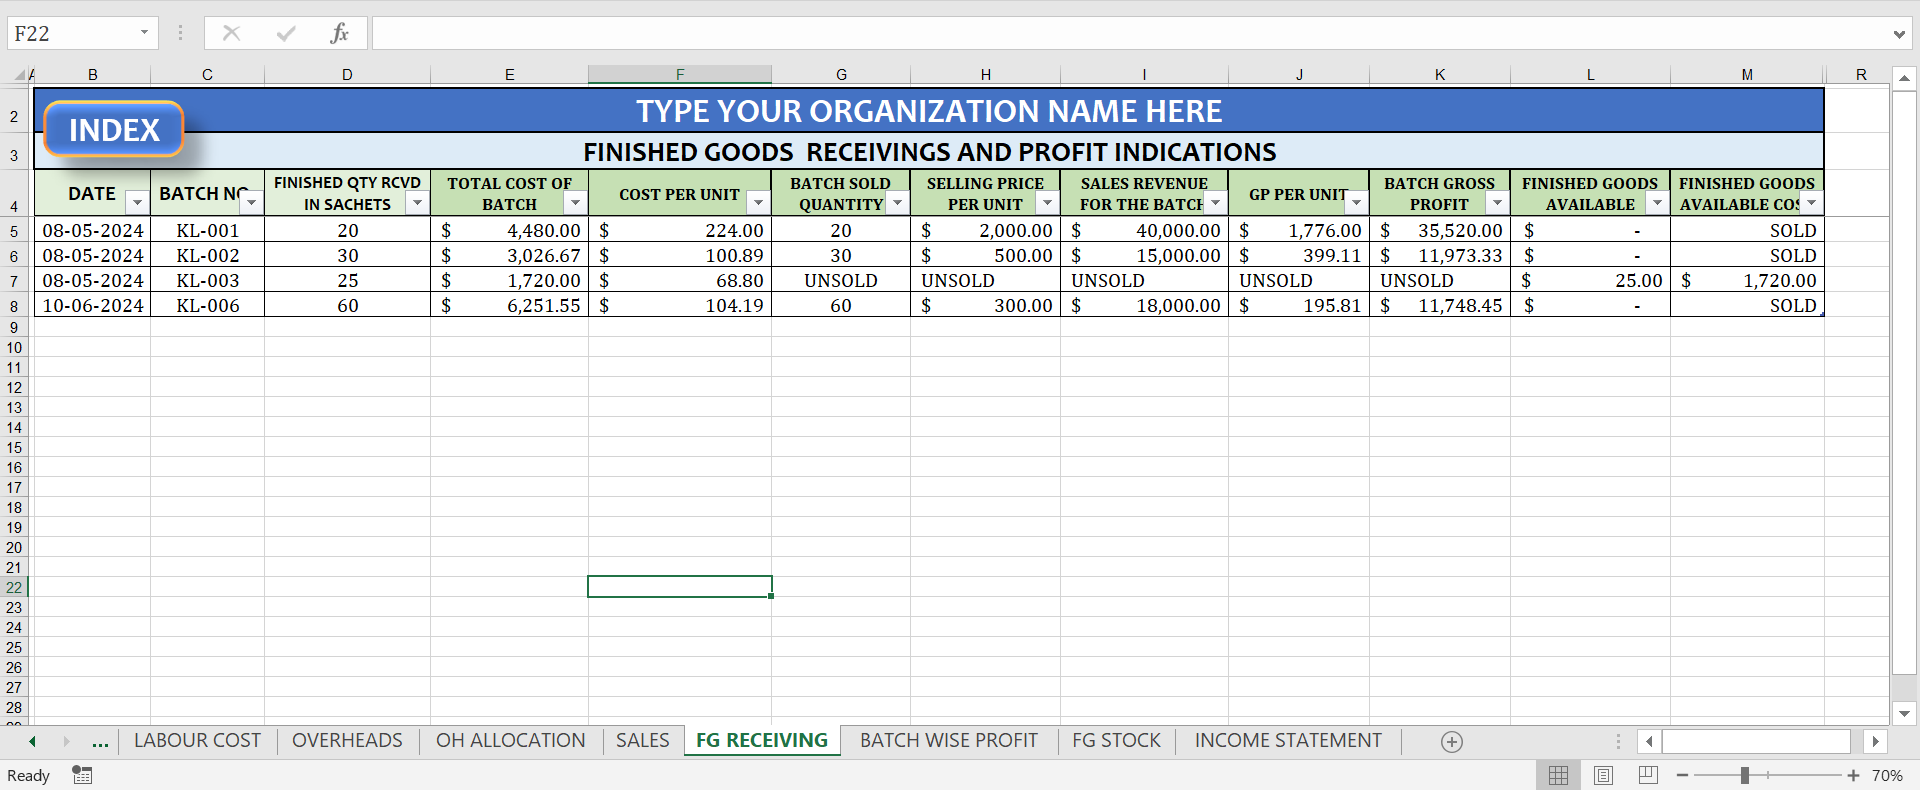Select column M header
The width and height of the screenshot is (1920, 790).
[x=1747, y=74]
